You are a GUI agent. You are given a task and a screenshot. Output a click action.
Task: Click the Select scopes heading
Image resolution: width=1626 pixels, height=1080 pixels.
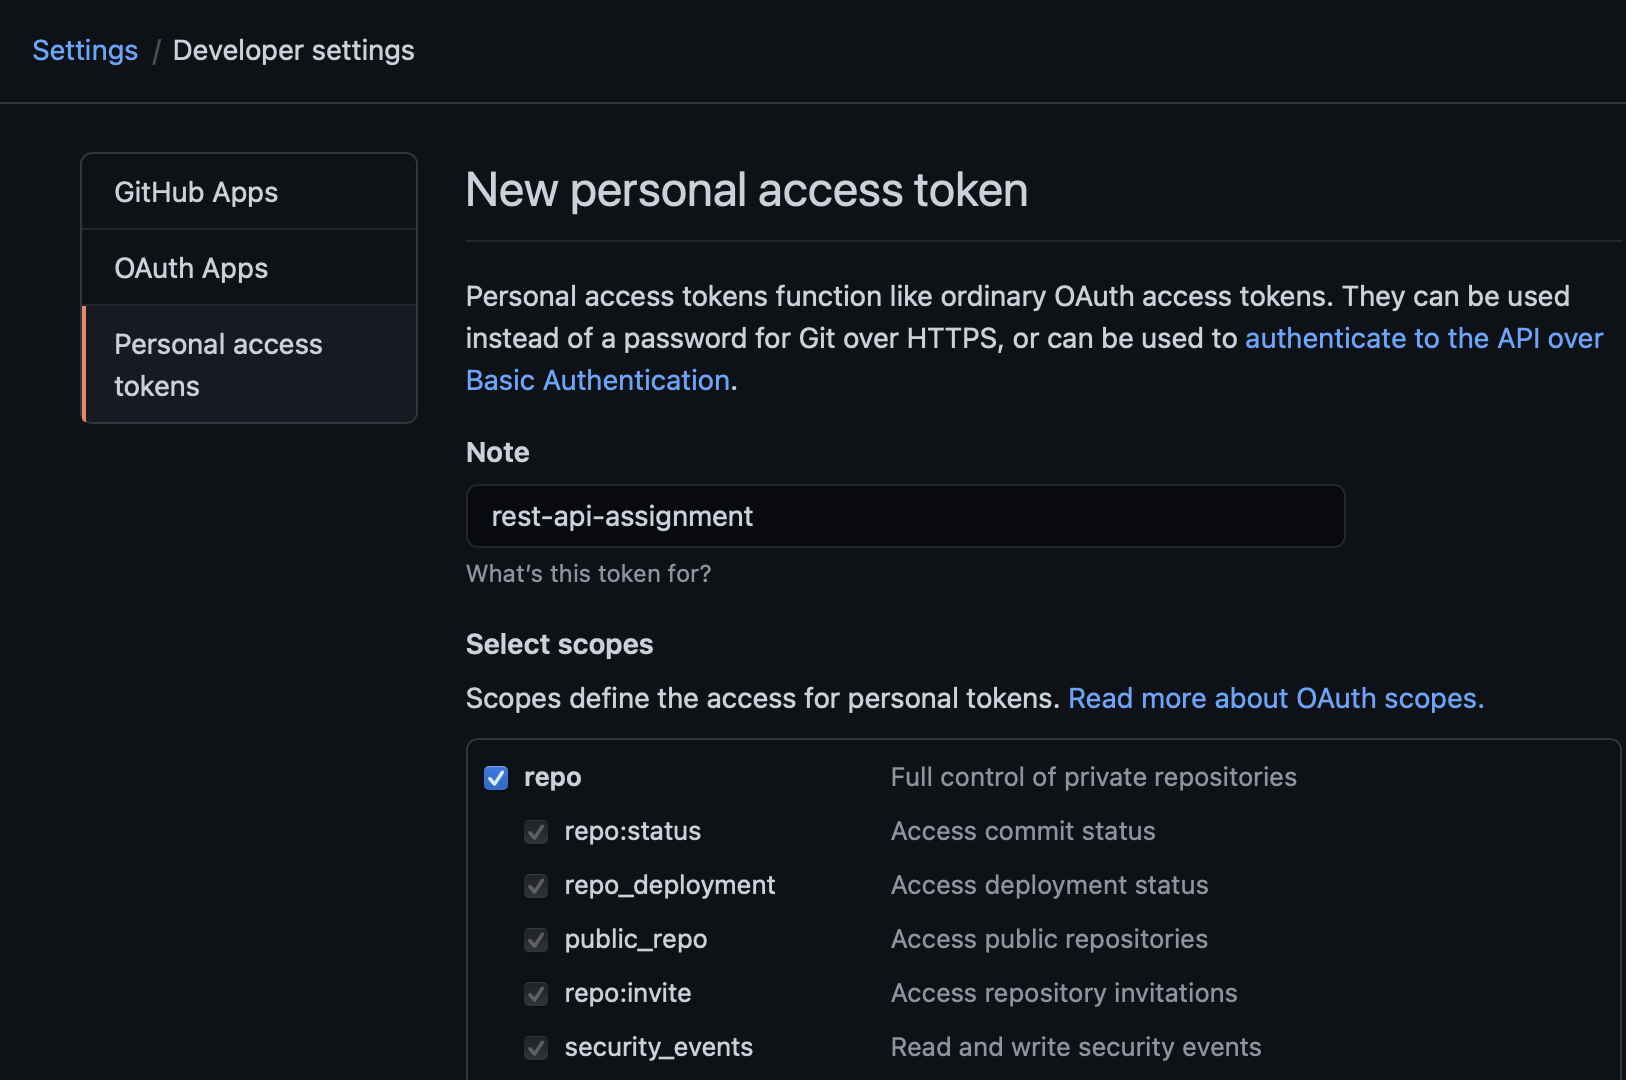pyautogui.click(x=559, y=644)
